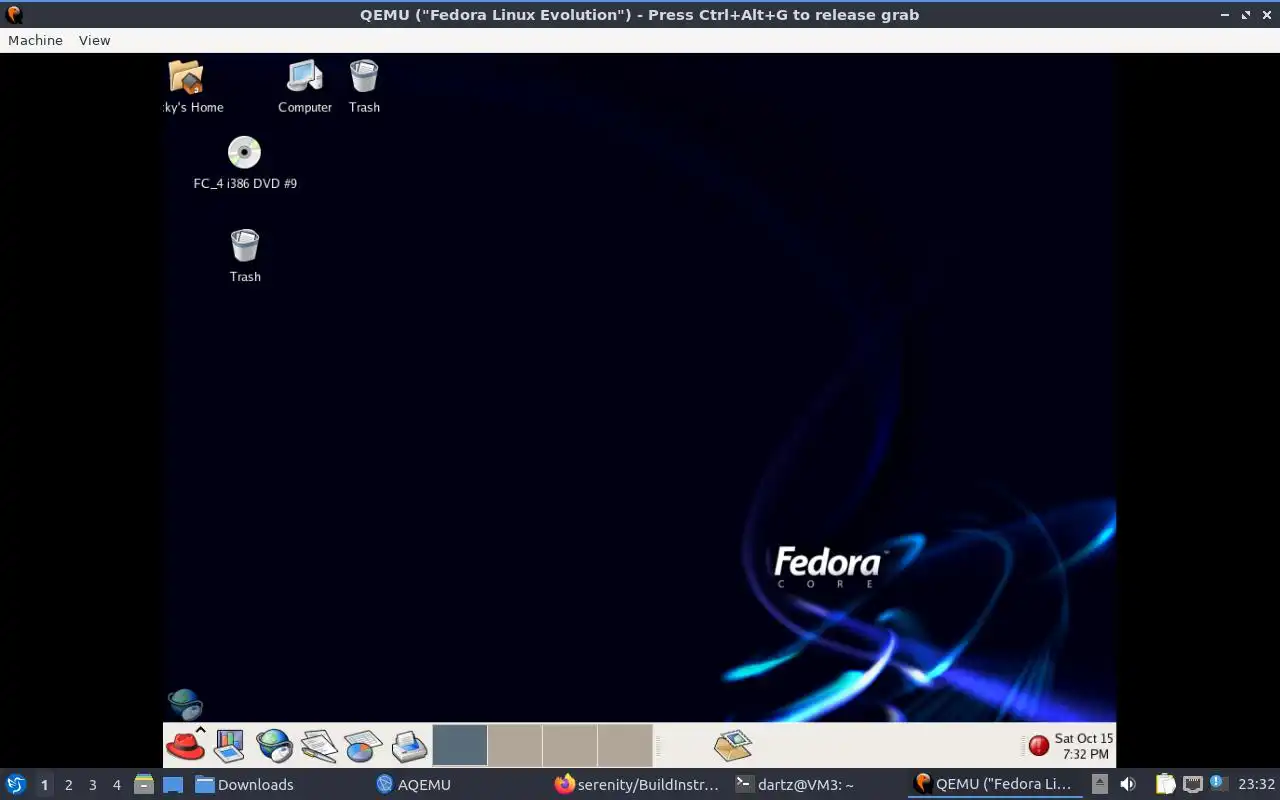Click the removable media eject tray icon
Image resolution: width=1280 pixels, height=800 pixels.
click(1099, 784)
